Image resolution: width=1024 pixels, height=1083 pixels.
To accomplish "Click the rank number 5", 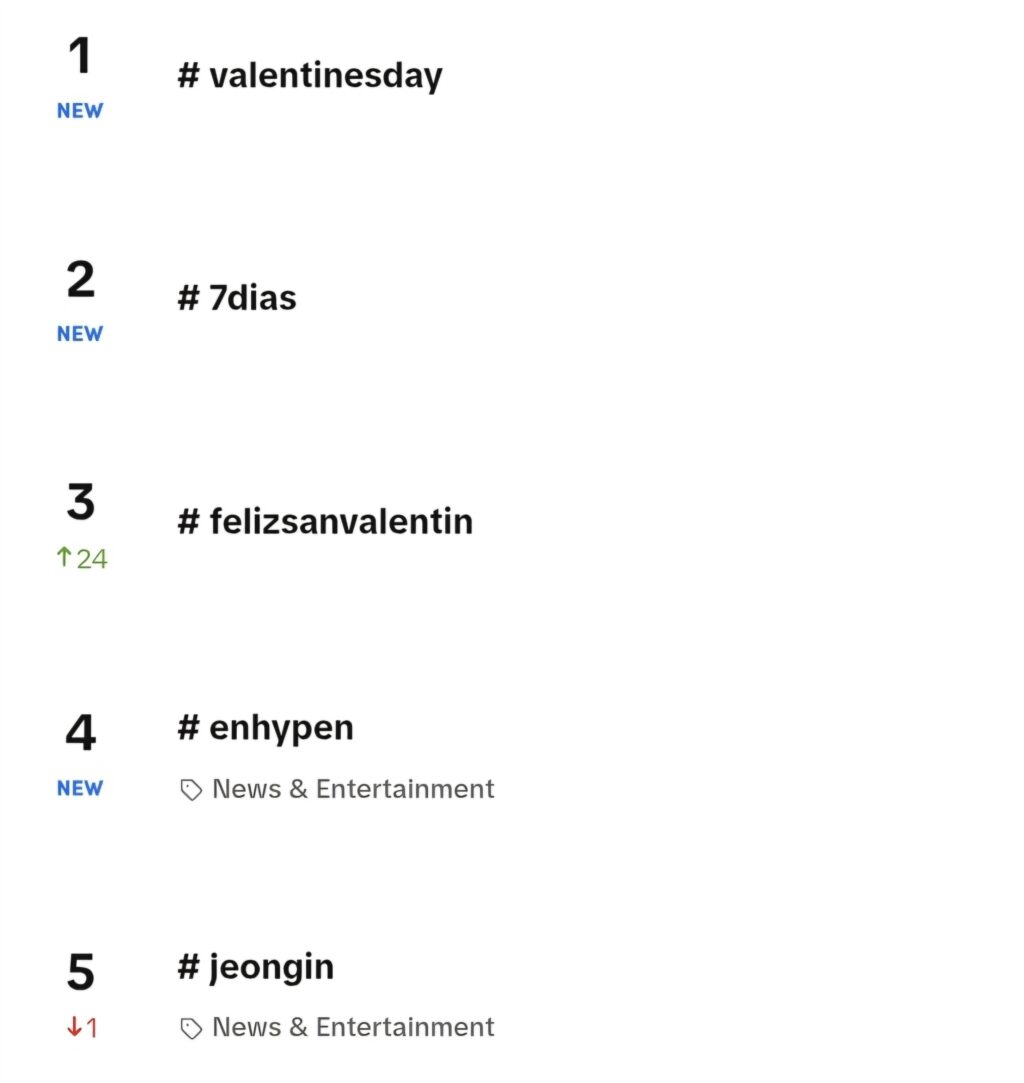I will click(x=81, y=971).
